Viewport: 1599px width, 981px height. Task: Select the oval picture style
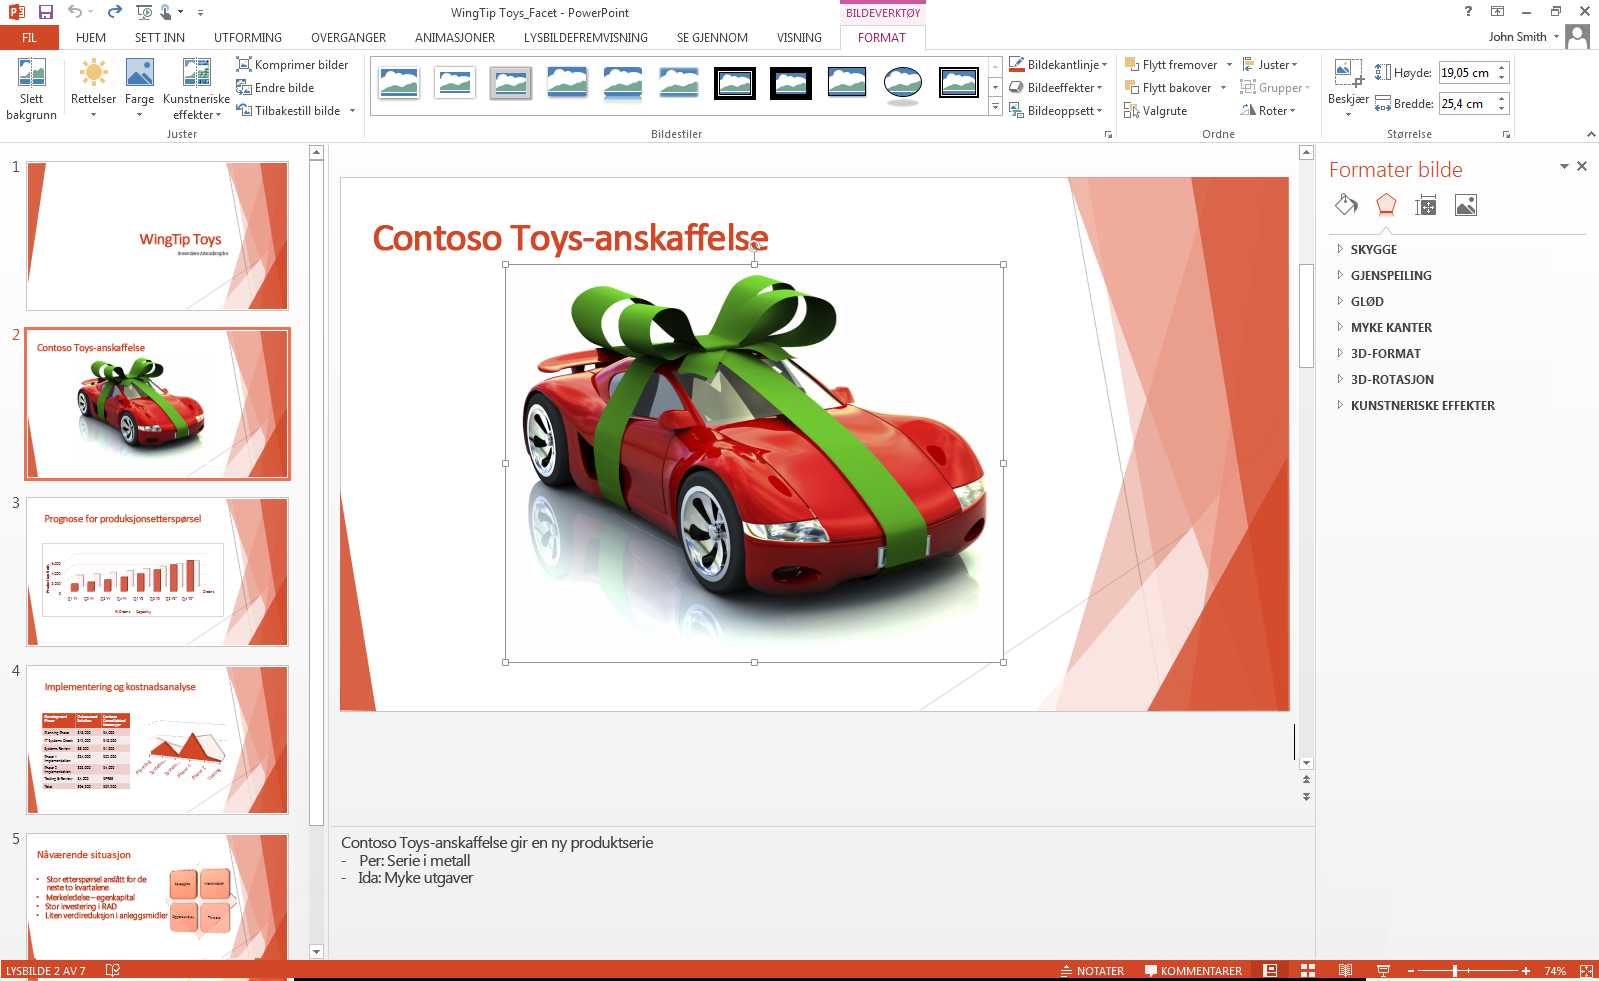[x=903, y=83]
